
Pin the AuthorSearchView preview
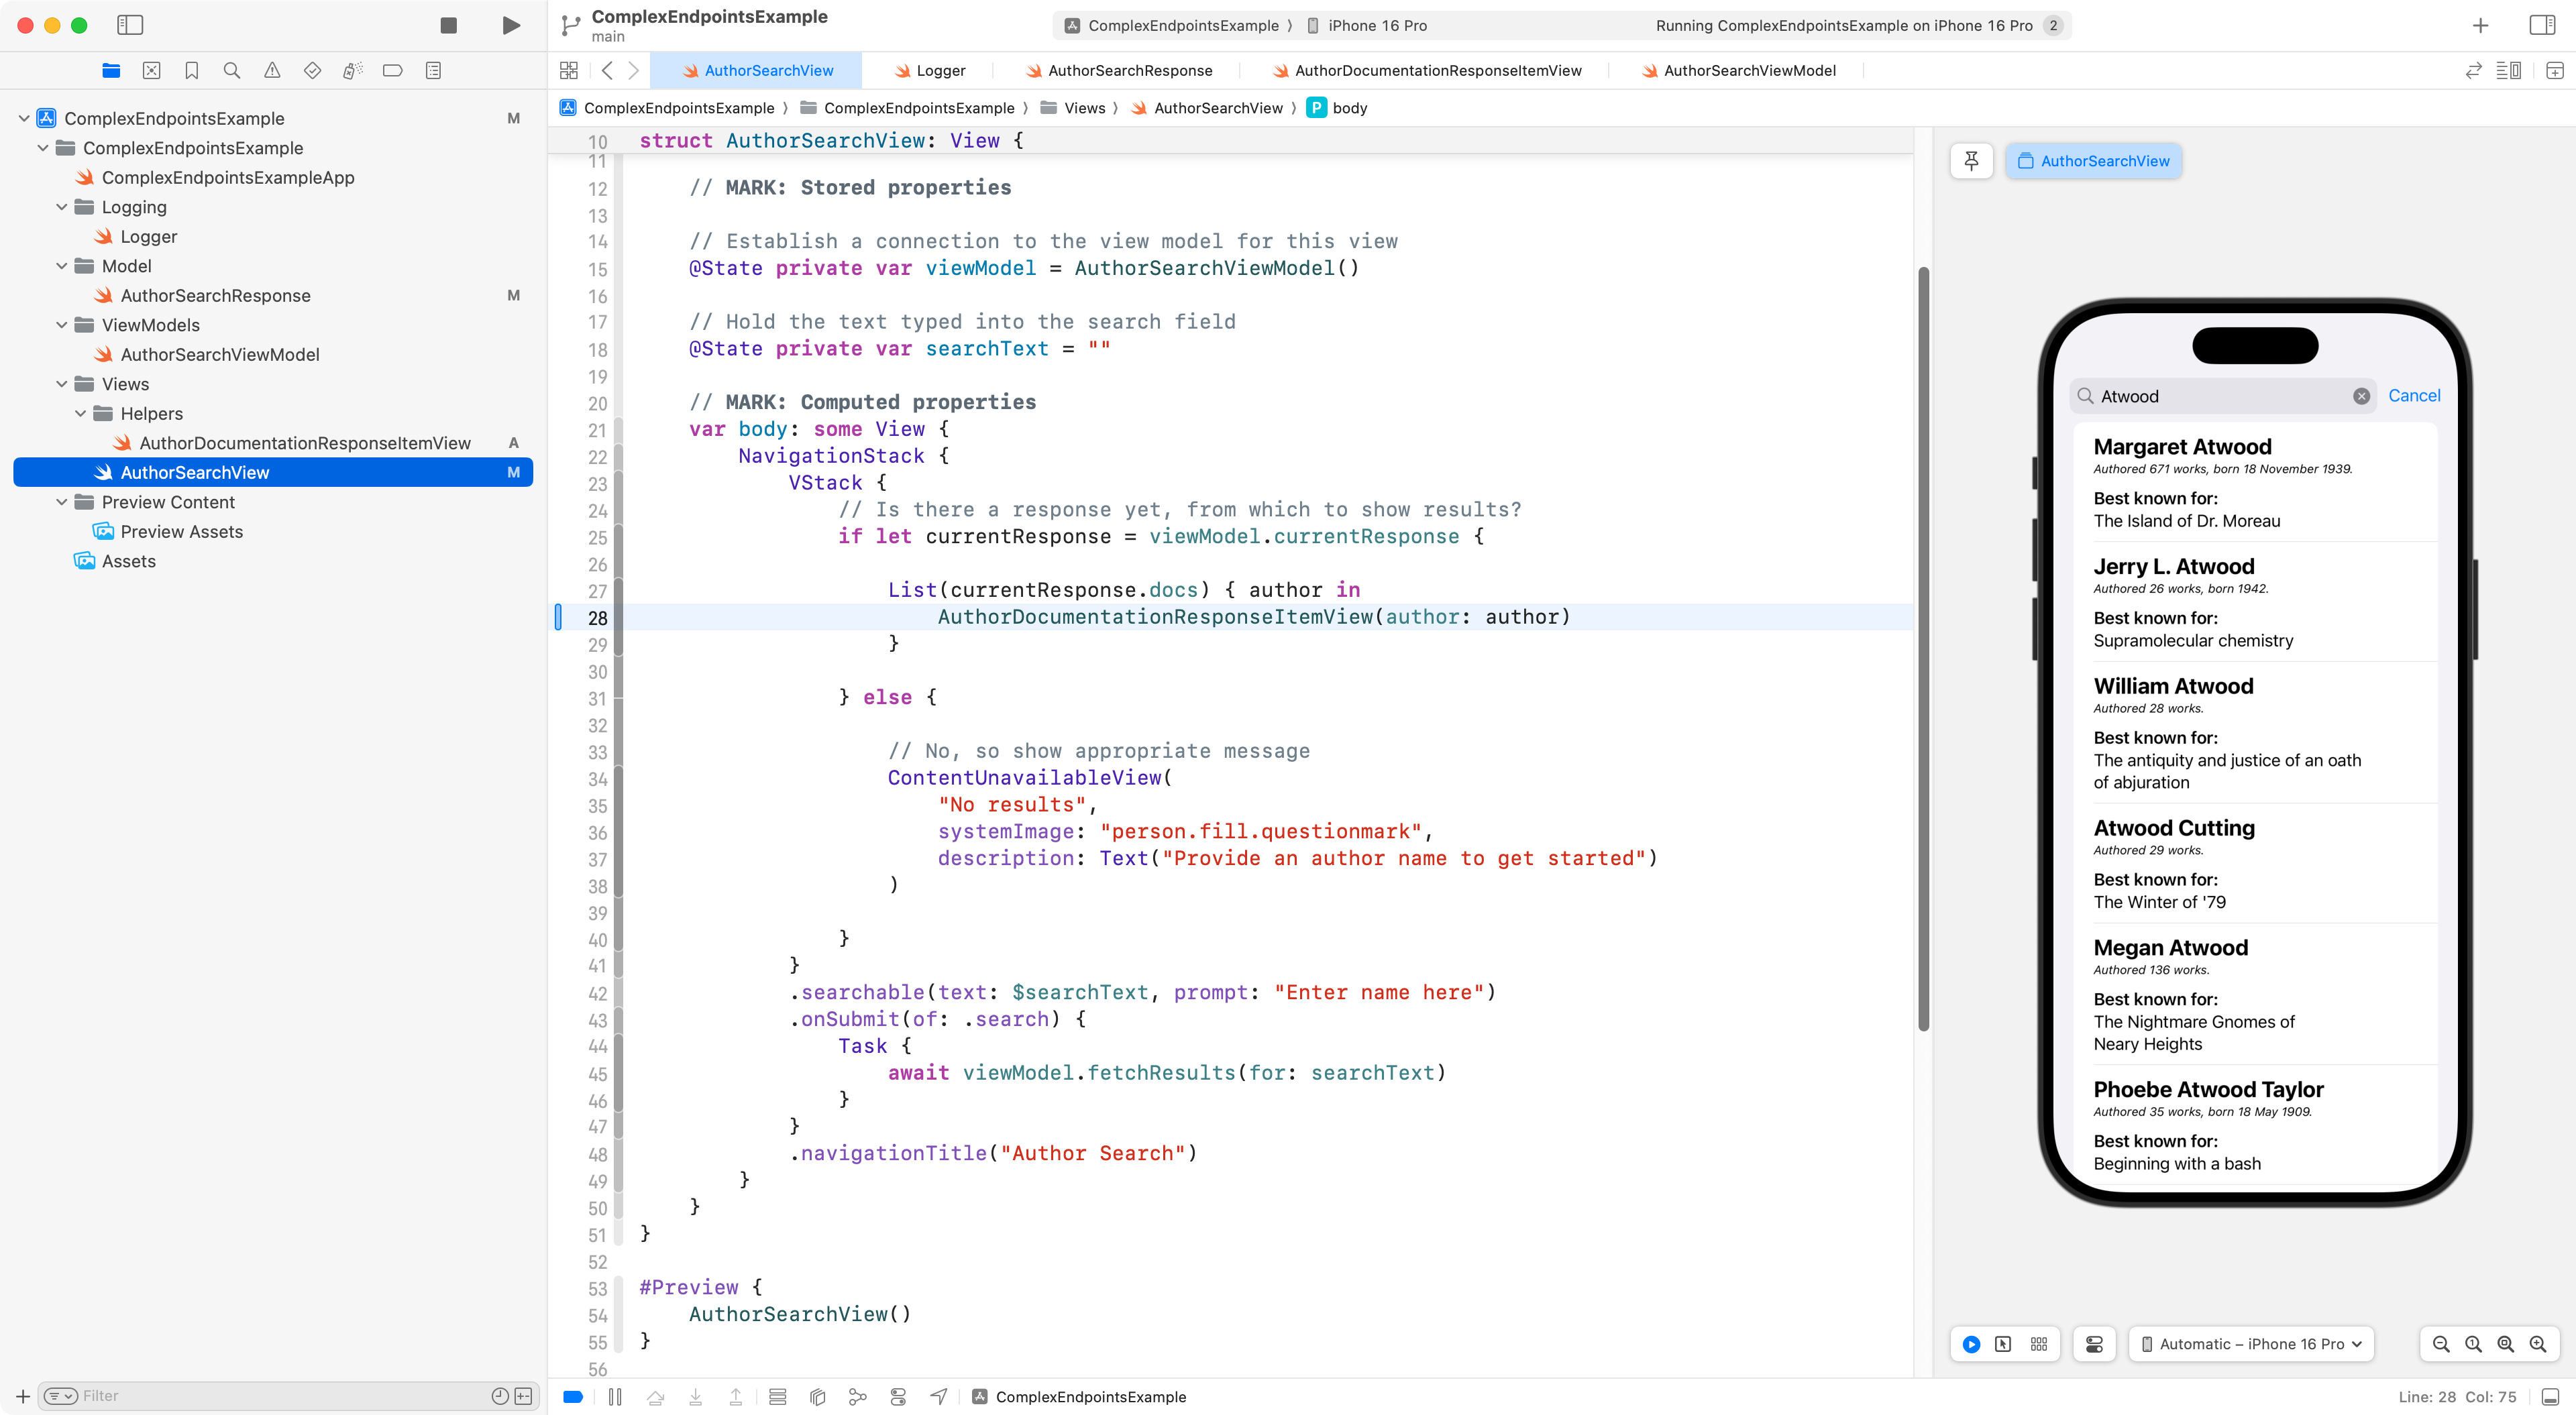point(1971,161)
